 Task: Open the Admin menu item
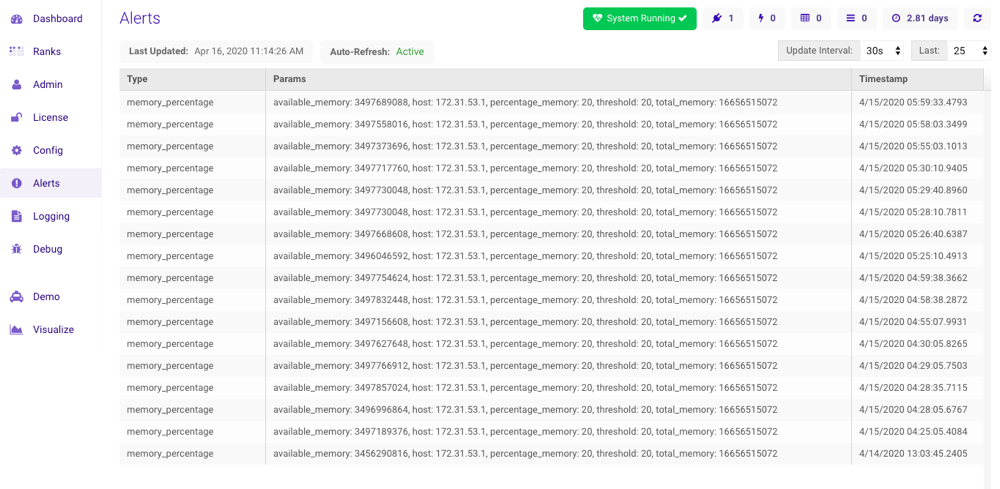click(48, 85)
